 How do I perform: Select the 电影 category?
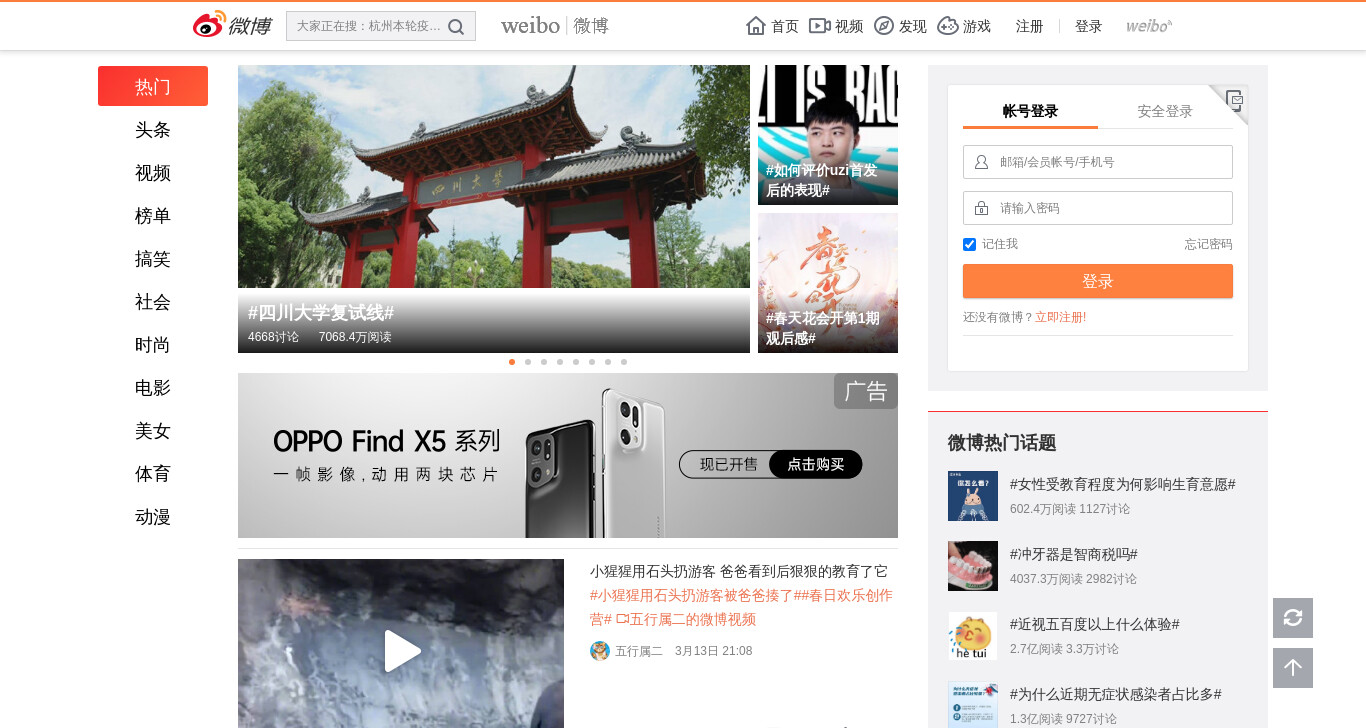153,388
